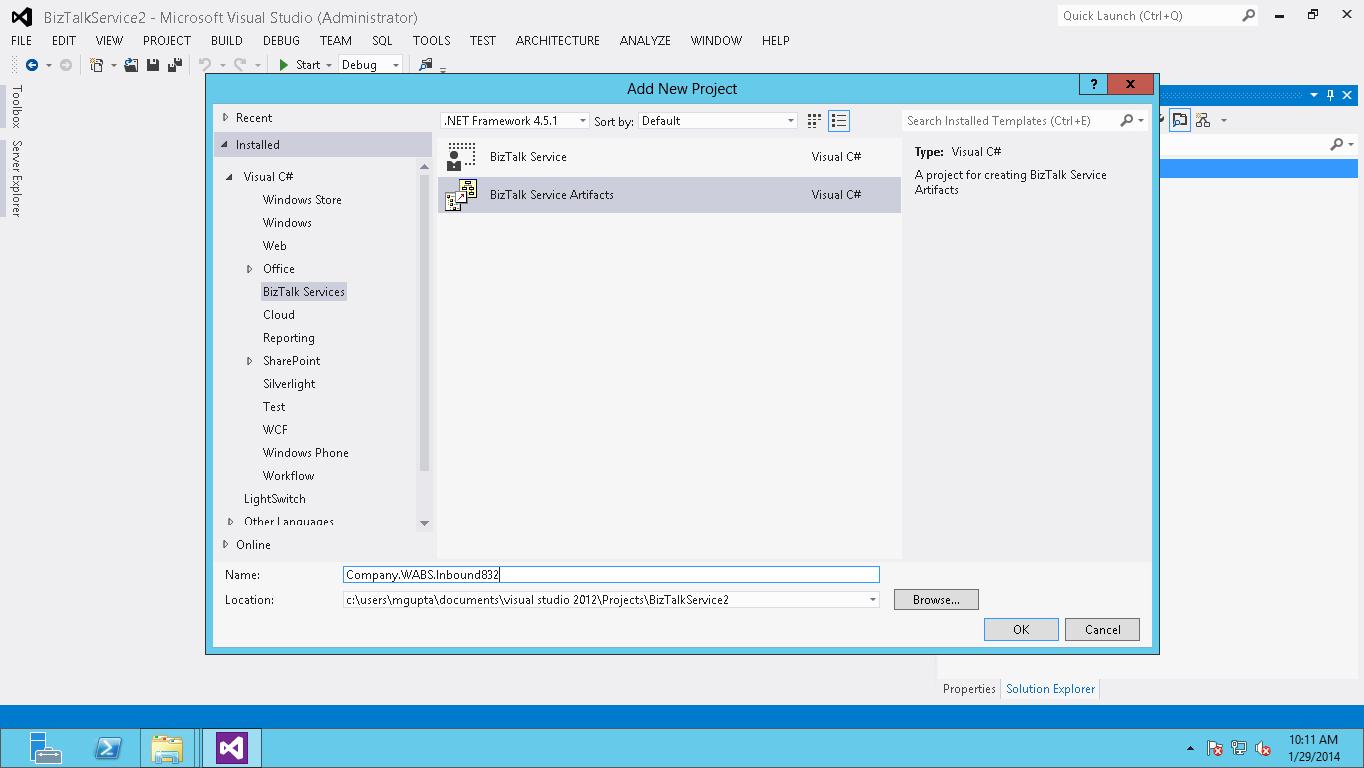This screenshot has height=768, width=1364.
Task: Click the View Class Diagram icon in Solution Explorer
Action: click(1203, 120)
